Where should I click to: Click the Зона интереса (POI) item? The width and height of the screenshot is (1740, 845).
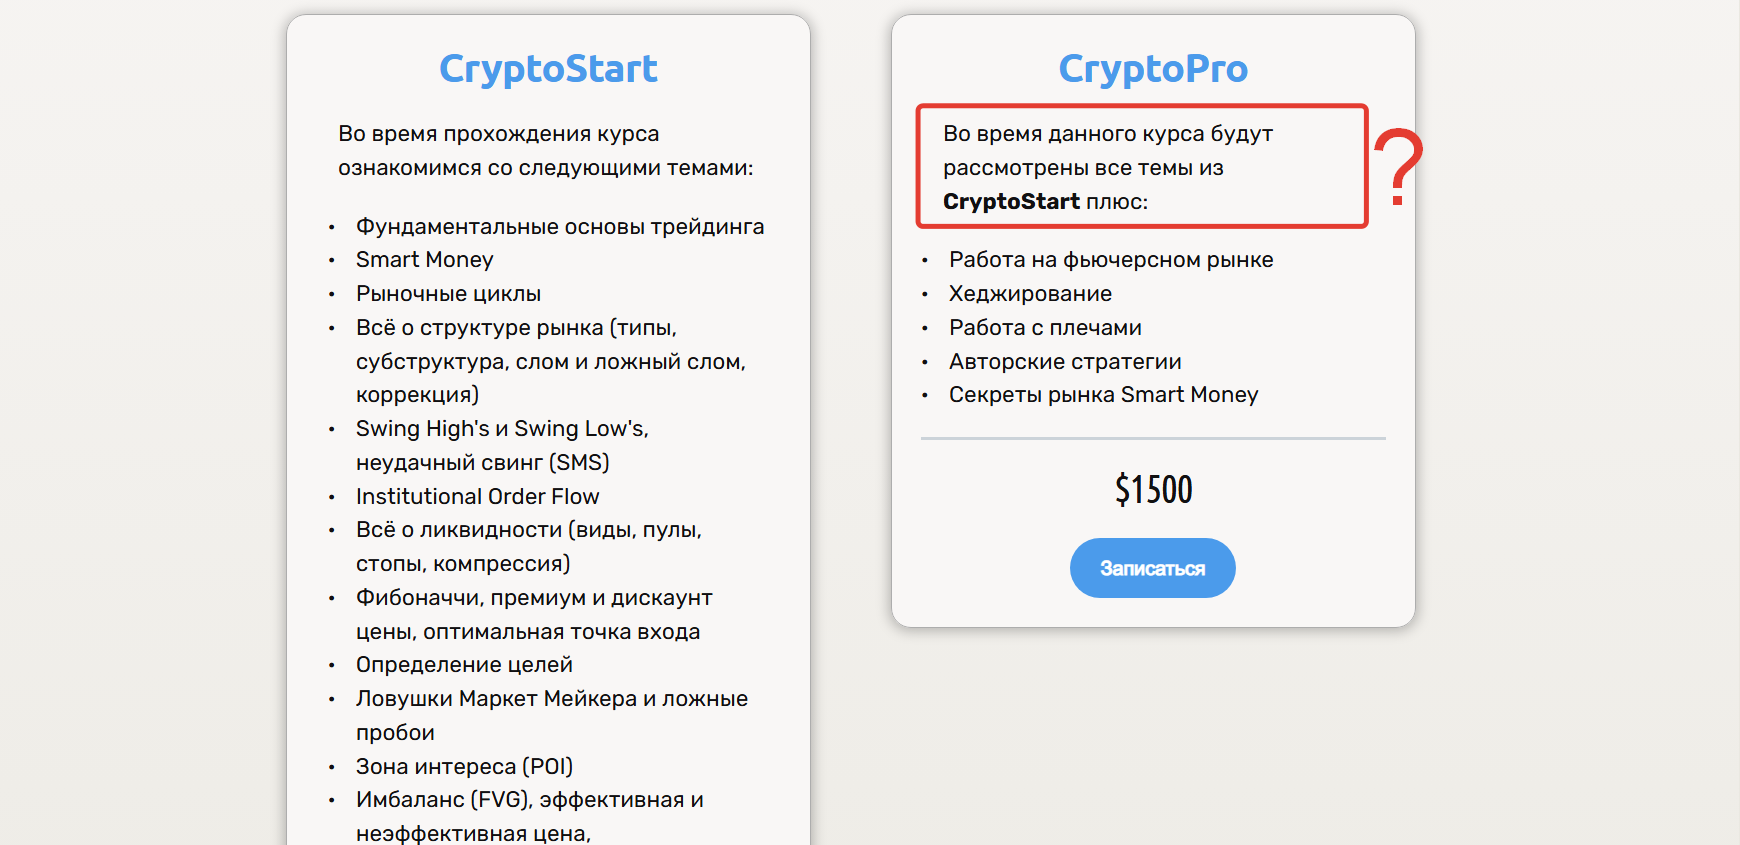(464, 767)
